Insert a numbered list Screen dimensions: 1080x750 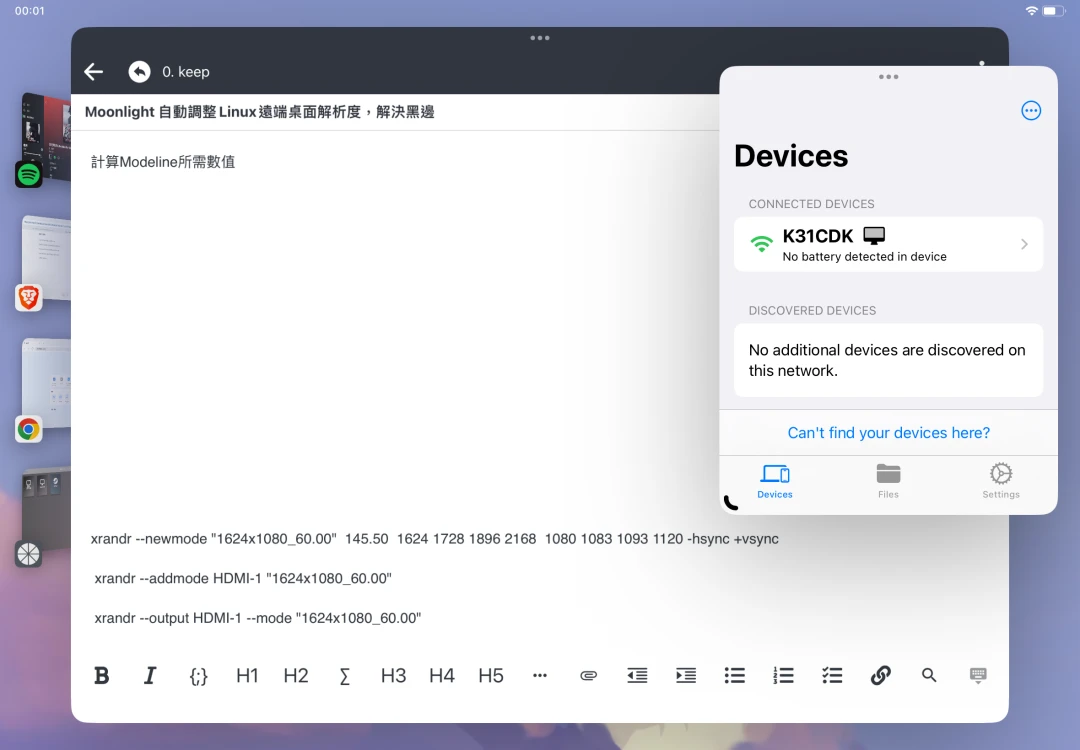pos(783,676)
